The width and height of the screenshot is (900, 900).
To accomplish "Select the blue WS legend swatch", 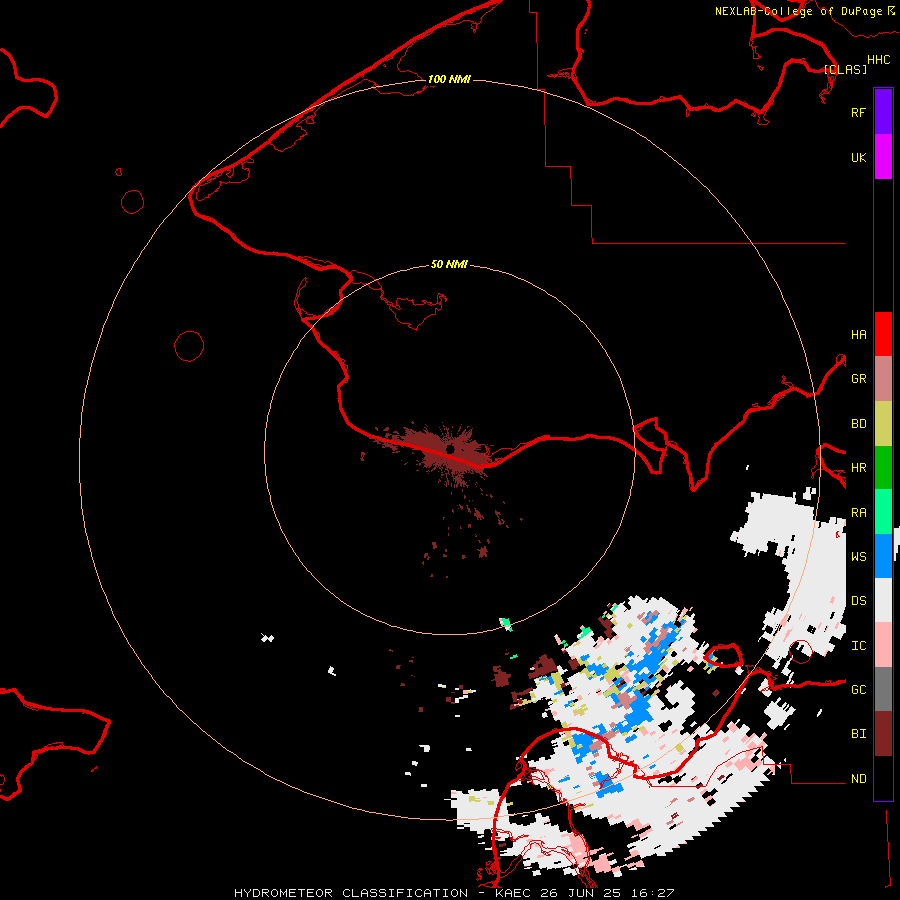I will click(883, 556).
